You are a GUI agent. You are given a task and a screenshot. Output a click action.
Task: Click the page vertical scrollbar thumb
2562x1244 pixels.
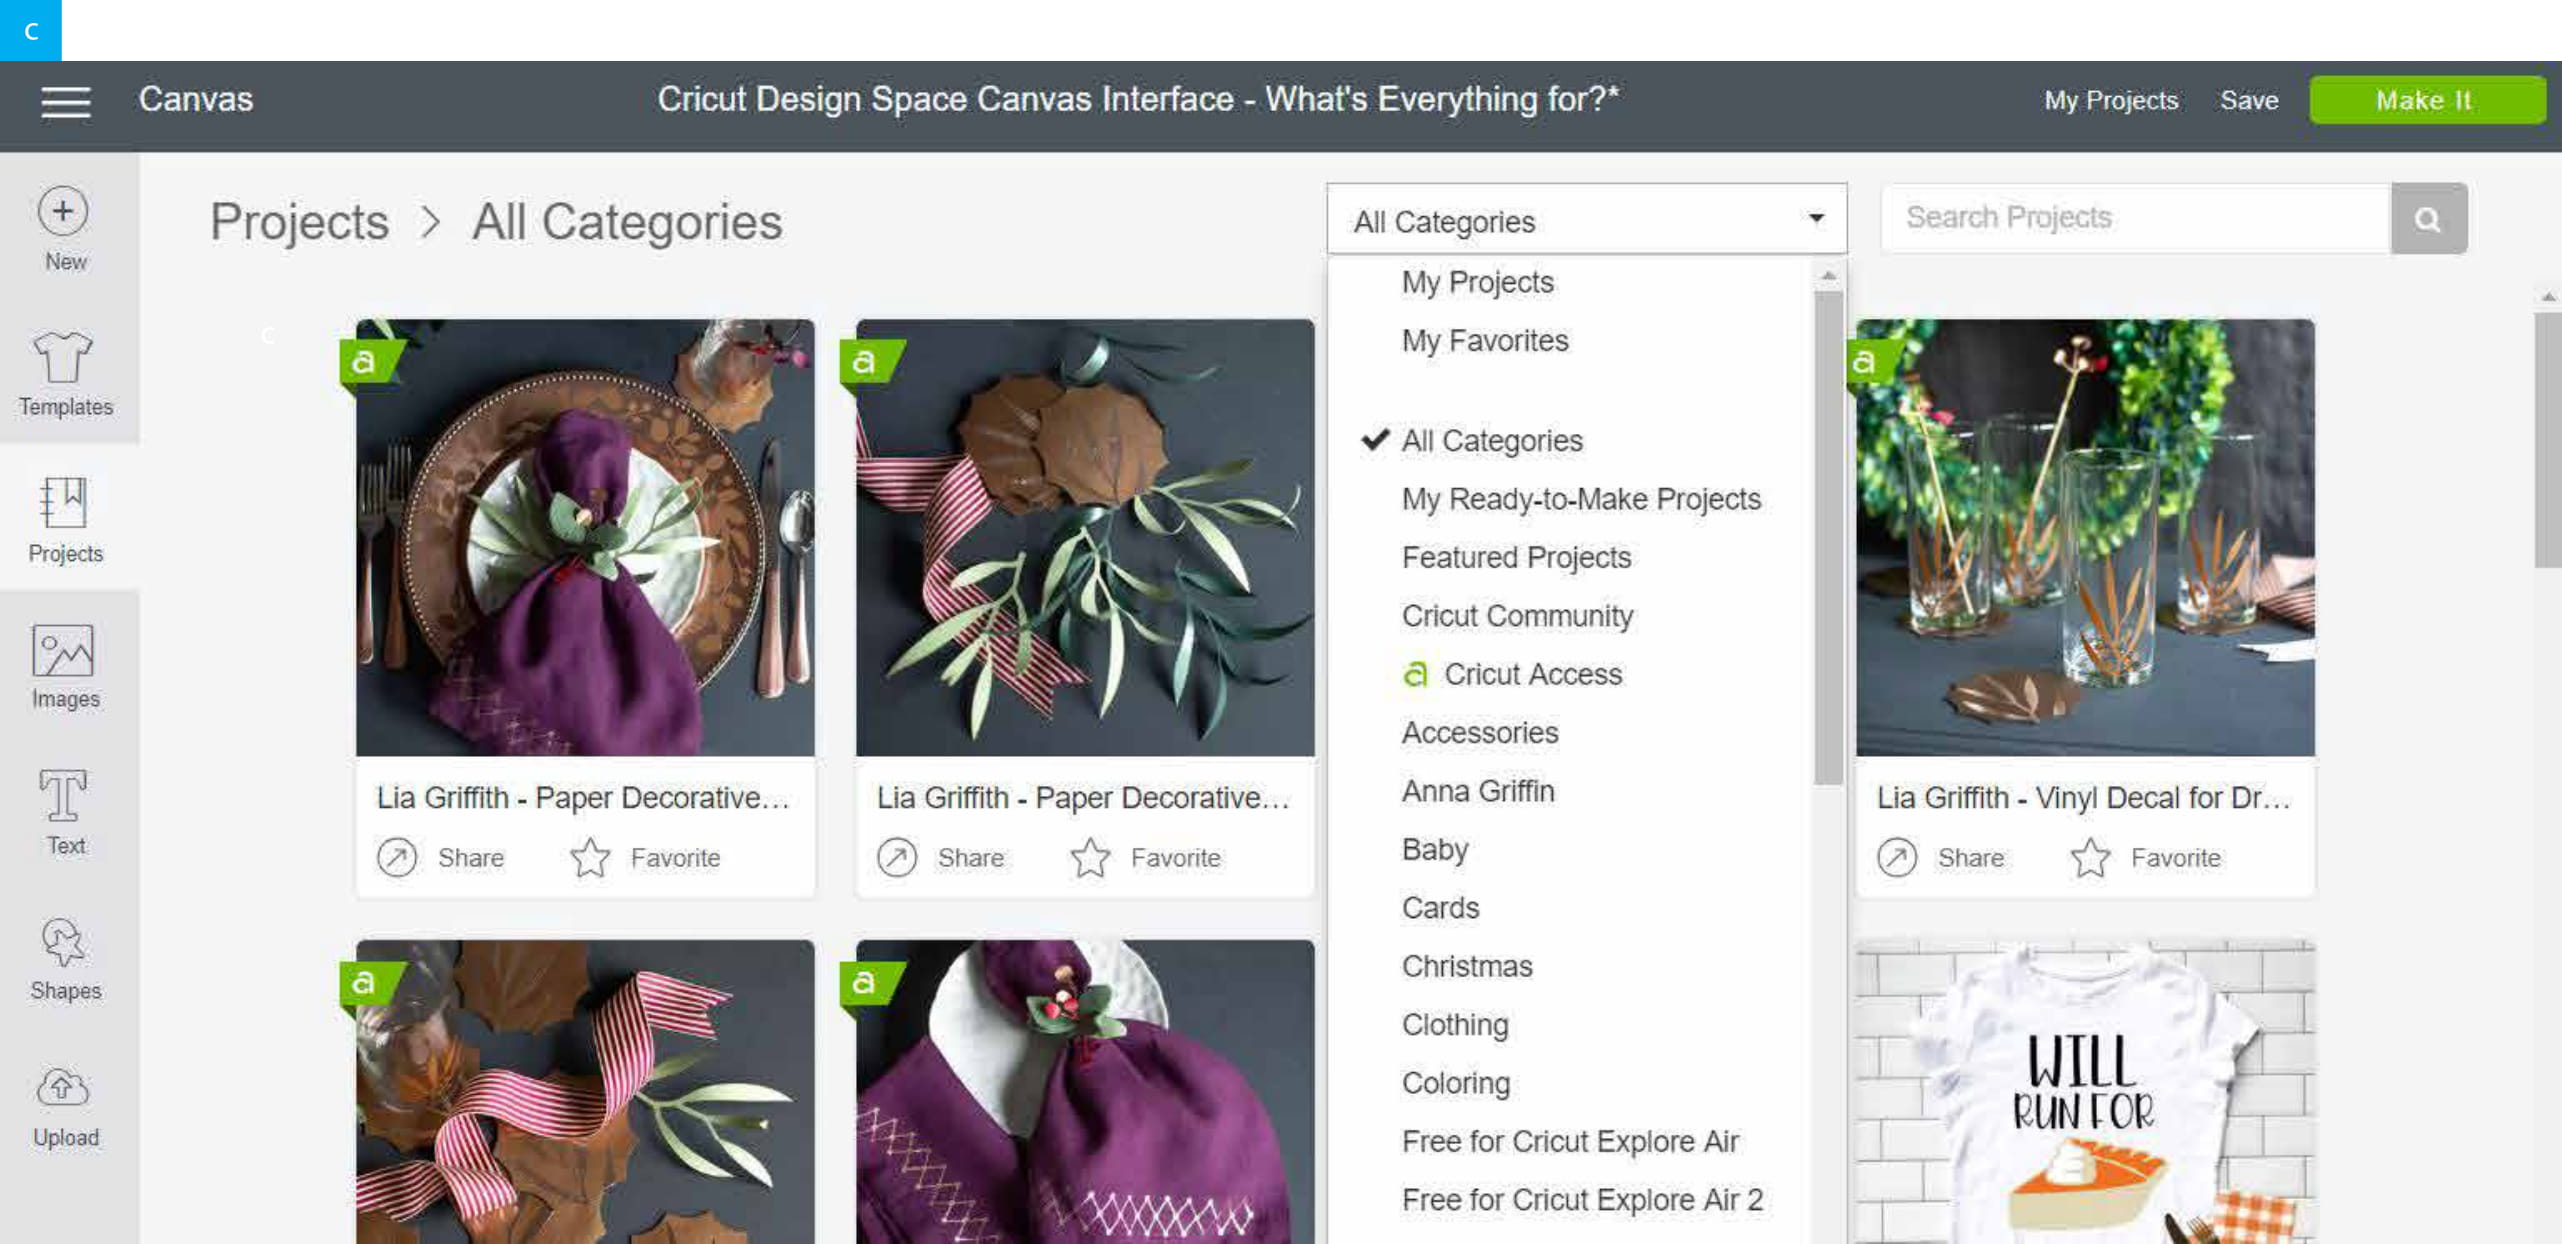click(2548, 441)
